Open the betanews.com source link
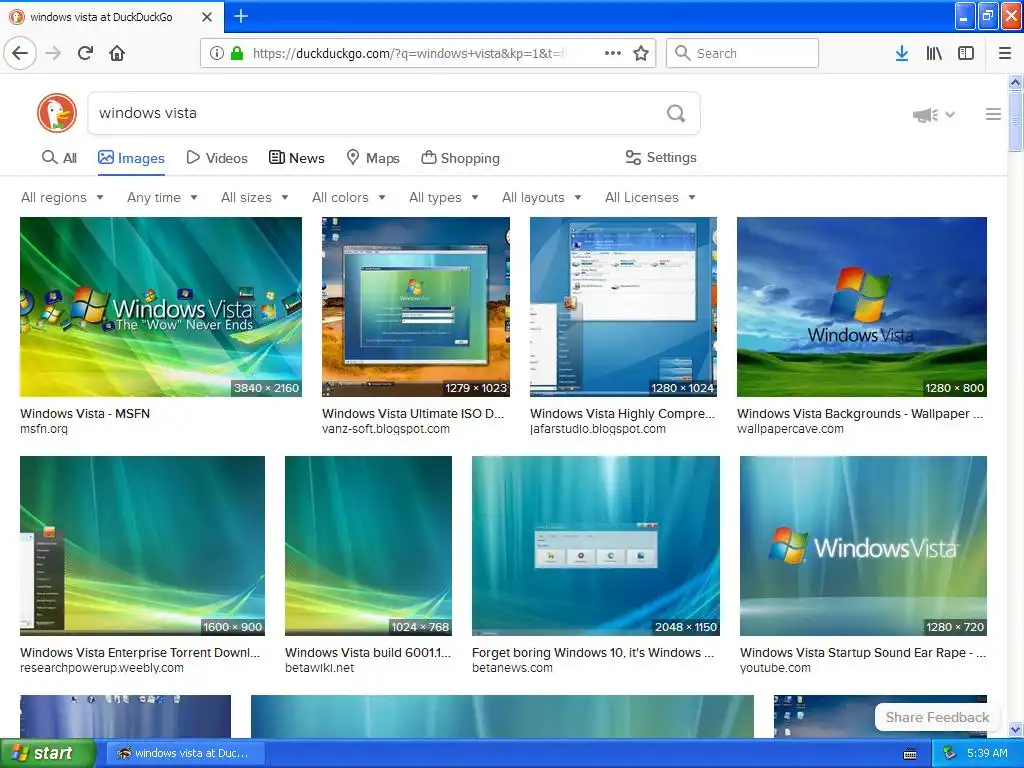Screen dimensions: 1024x768 click(512, 668)
